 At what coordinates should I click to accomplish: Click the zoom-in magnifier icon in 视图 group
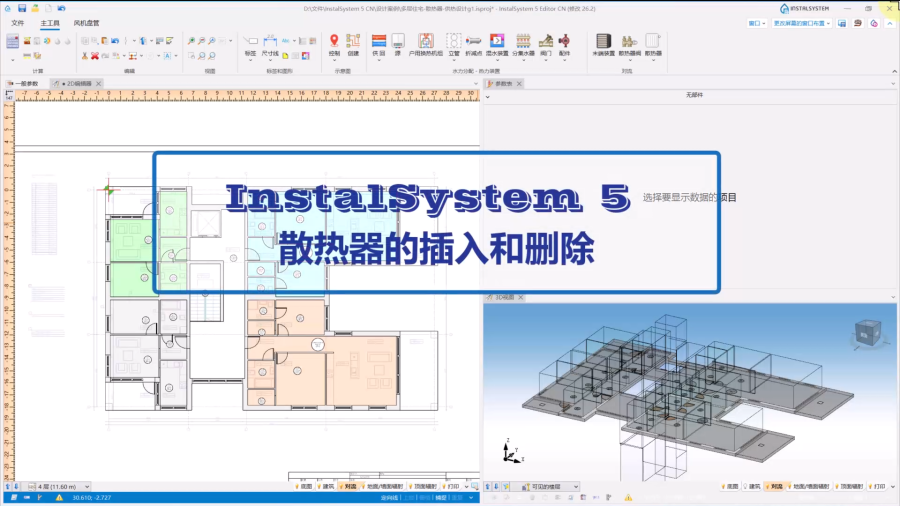pos(191,41)
